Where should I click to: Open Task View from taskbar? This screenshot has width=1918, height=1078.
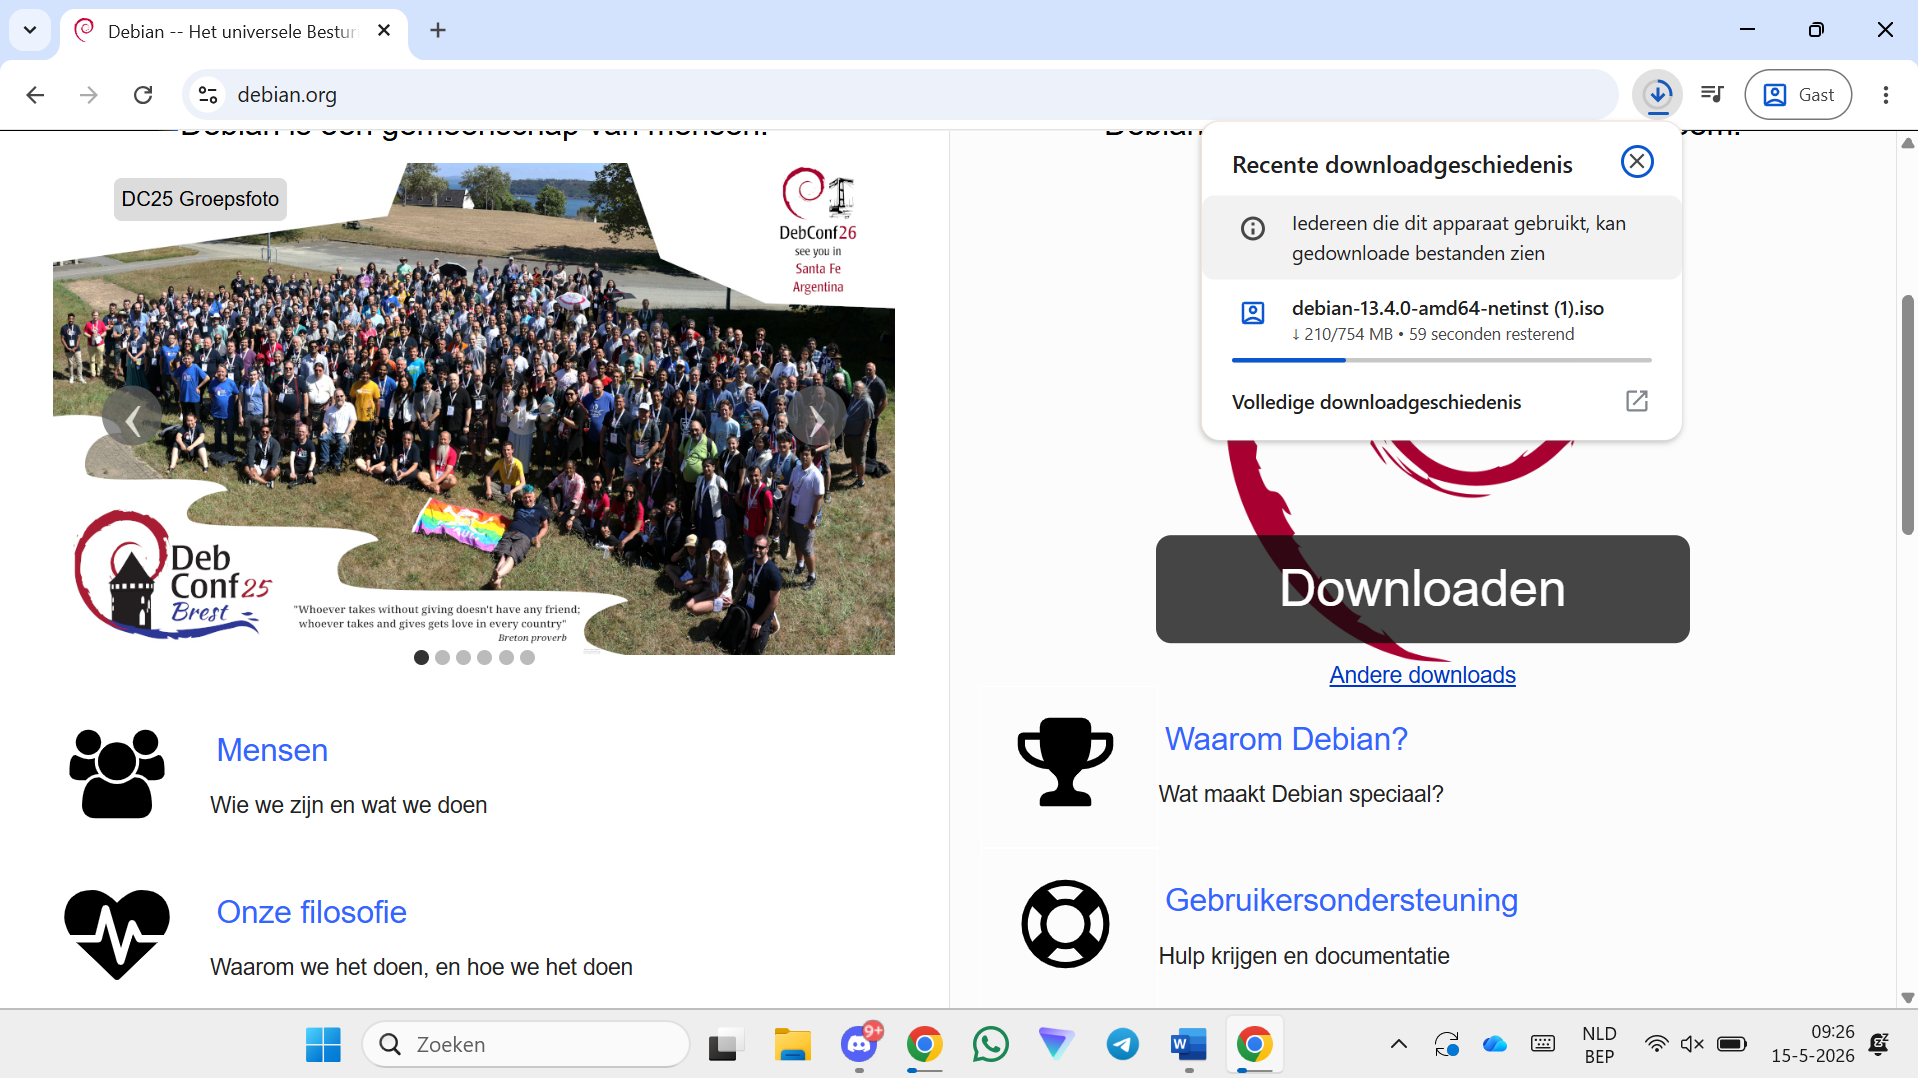[x=727, y=1045]
